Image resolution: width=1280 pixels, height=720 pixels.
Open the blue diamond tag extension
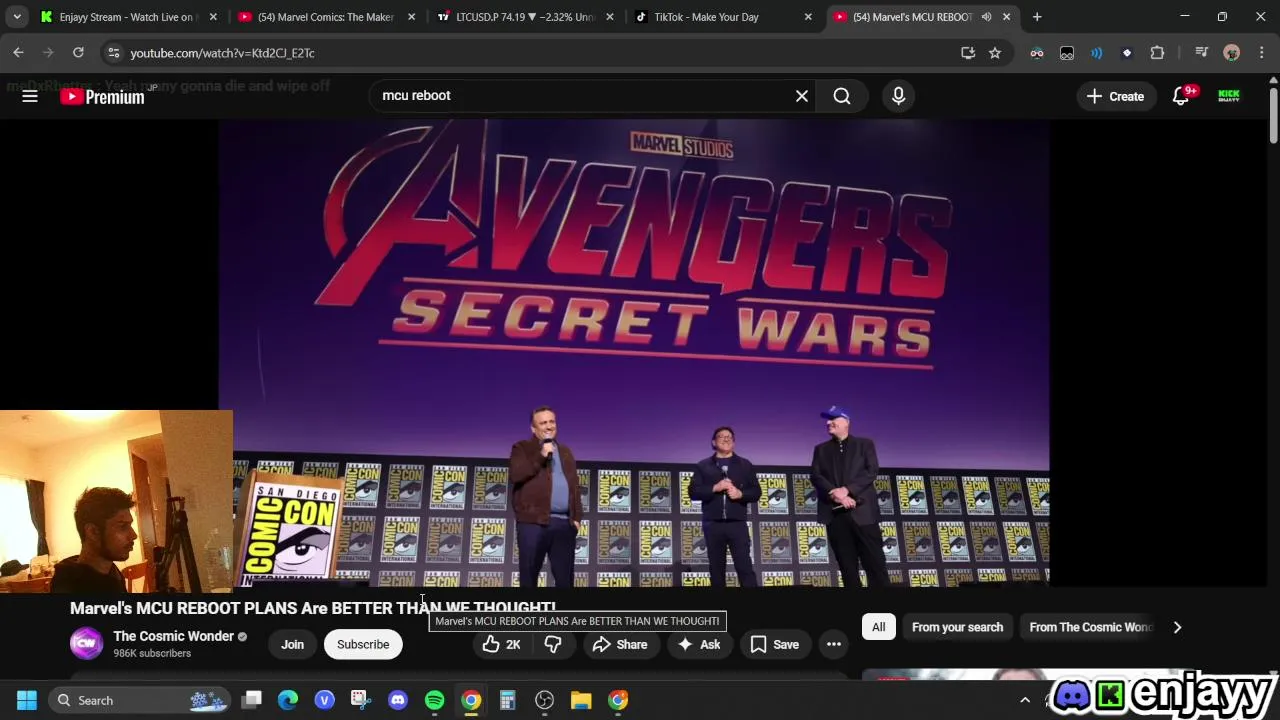1127,53
